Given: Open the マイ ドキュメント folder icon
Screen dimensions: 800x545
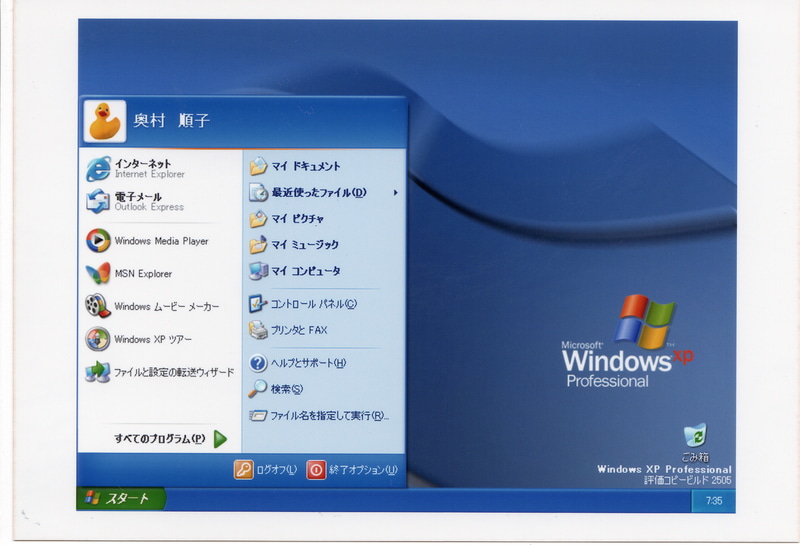Looking at the screenshot, I should pos(258,166).
